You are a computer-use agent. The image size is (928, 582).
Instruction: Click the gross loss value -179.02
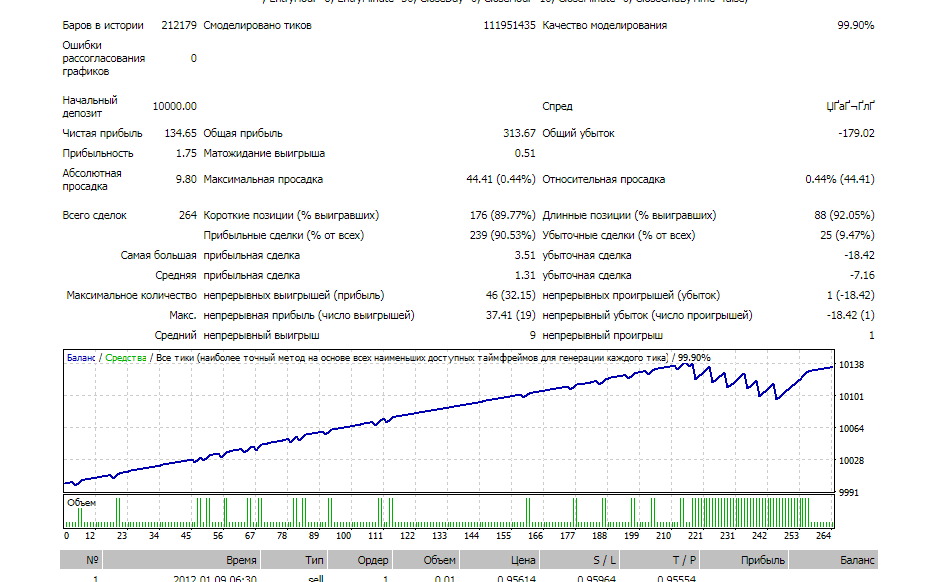[856, 133]
